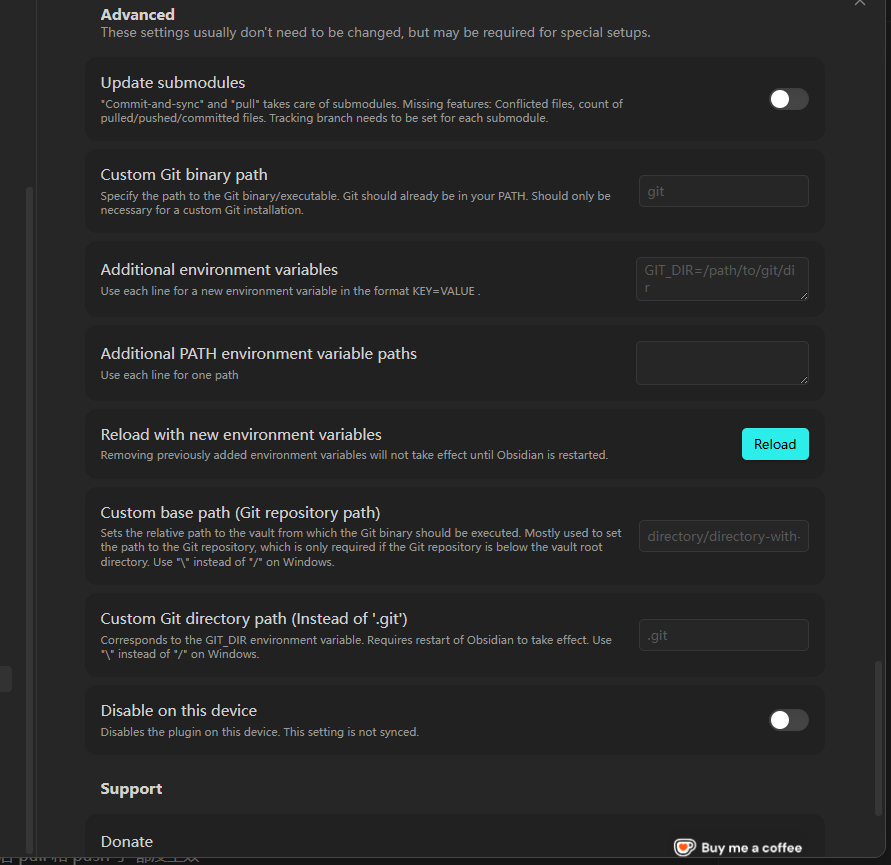Viewport: 891px width, 865px height.
Task: Open the Buy me a coffee link
Action: click(x=738, y=847)
